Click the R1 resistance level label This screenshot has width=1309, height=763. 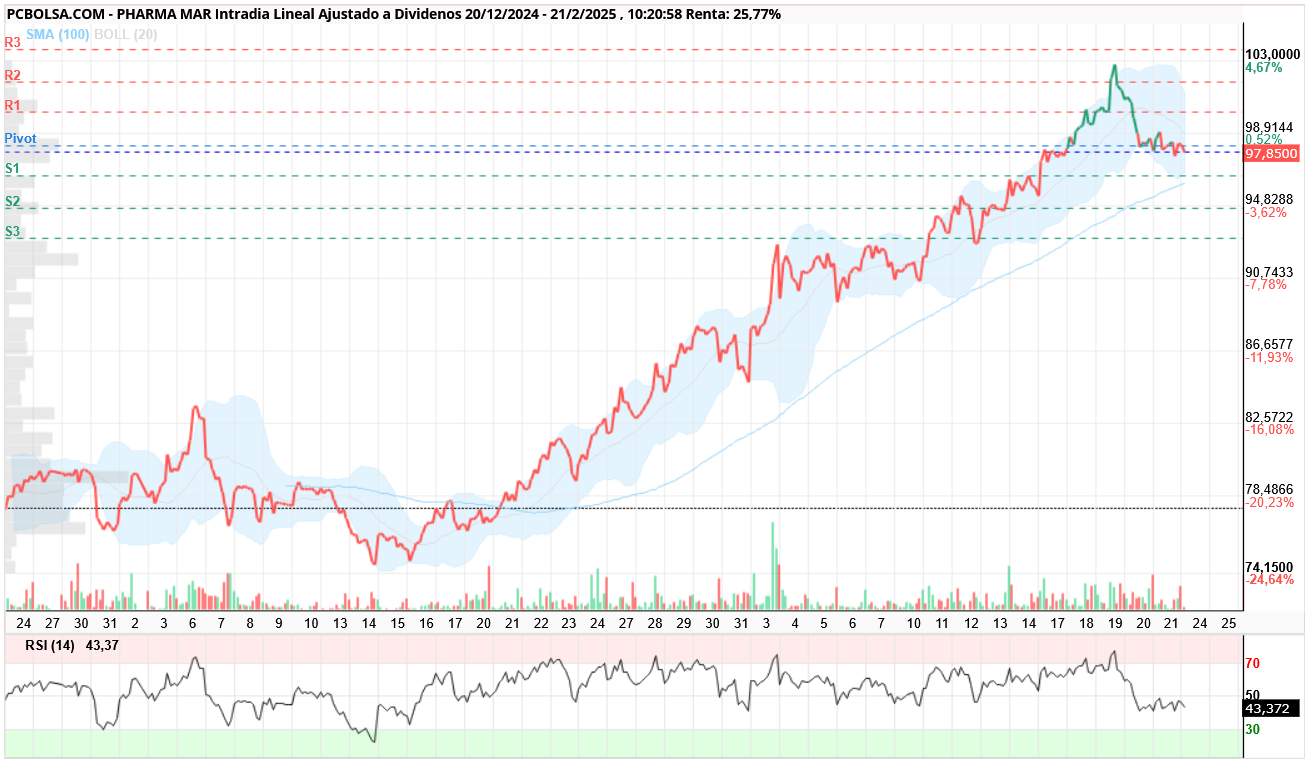[13, 105]
